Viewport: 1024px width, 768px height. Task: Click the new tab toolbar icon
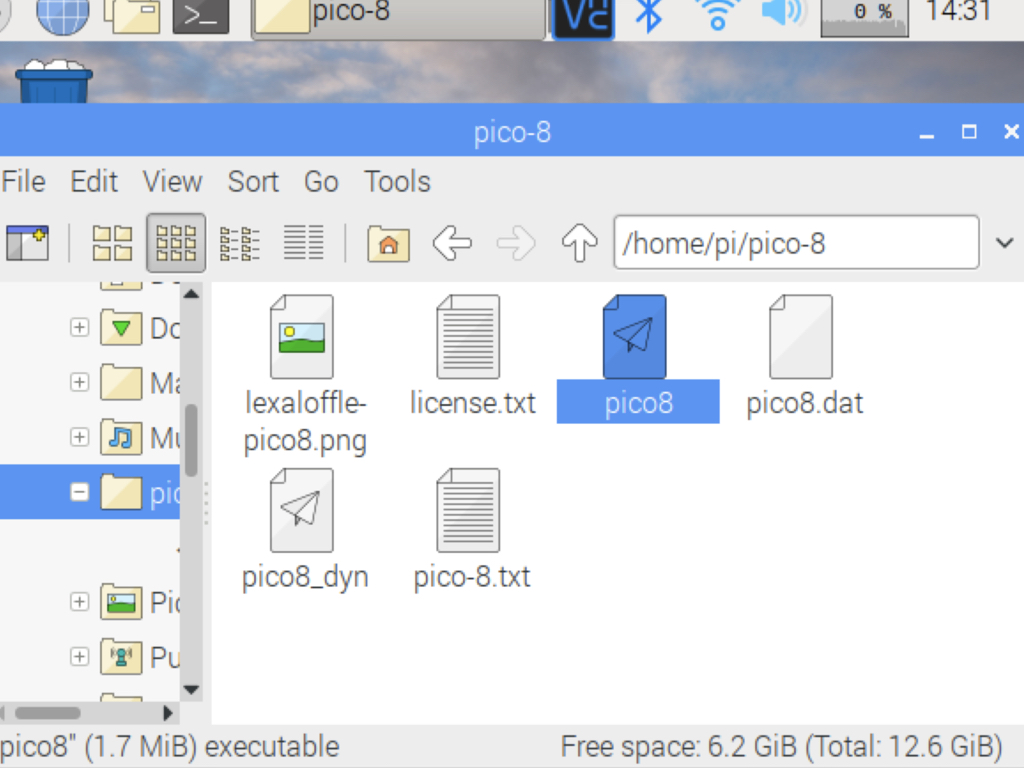pos(27,243)
